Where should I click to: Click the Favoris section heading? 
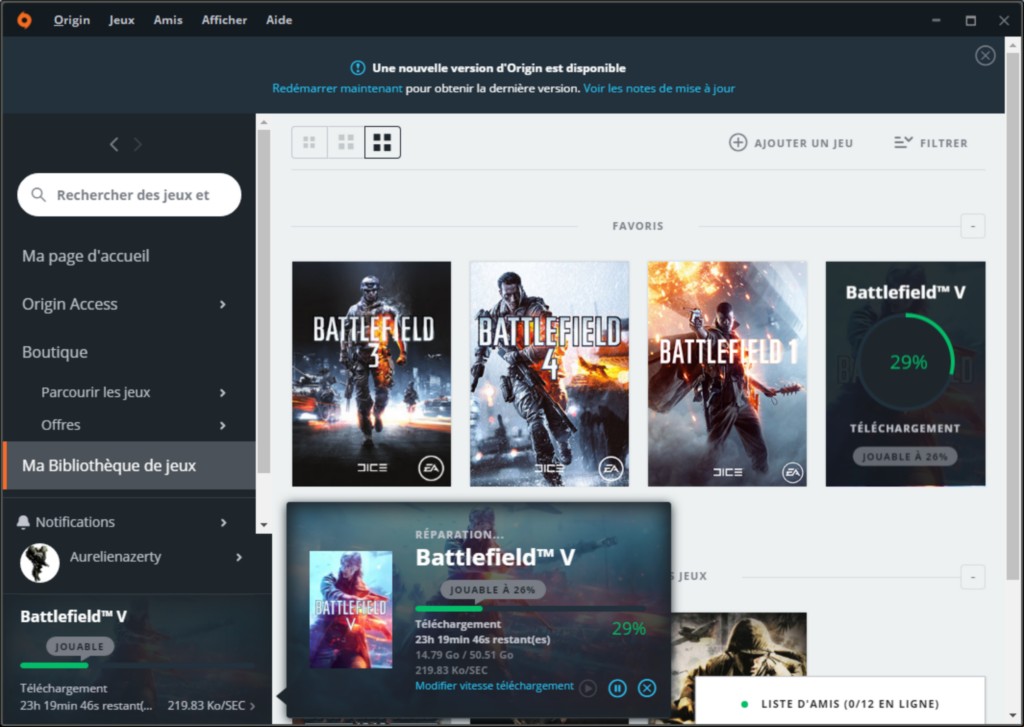click(x=637, y=226)
